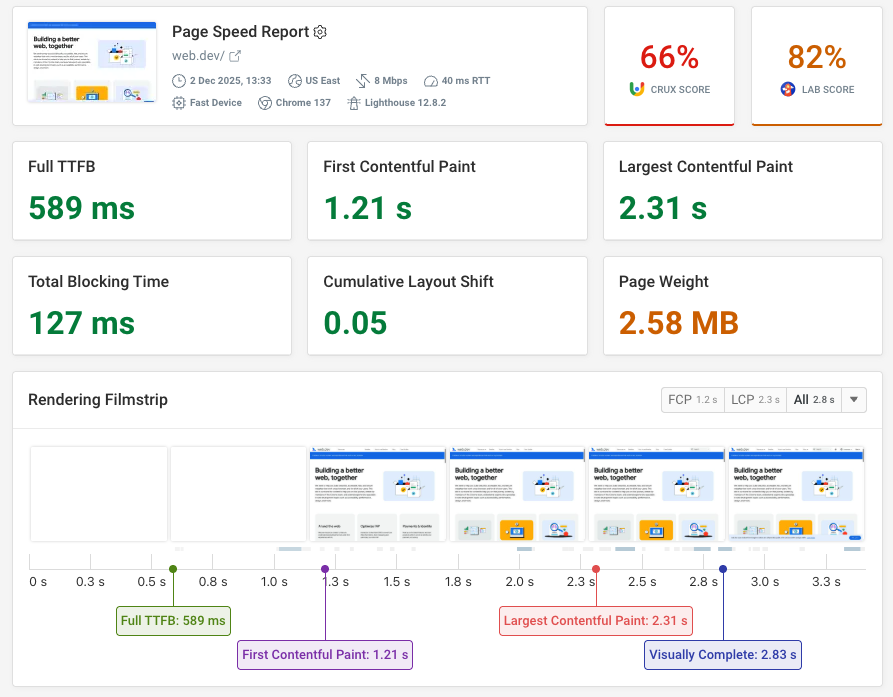
Task: Click the network speed icon for 8 Mbps
Action: point(362,80)
